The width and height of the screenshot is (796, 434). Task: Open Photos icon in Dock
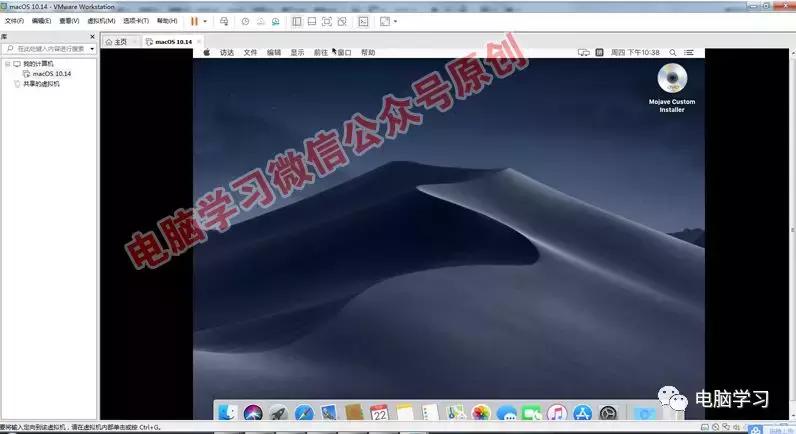[x=481, y=414]
